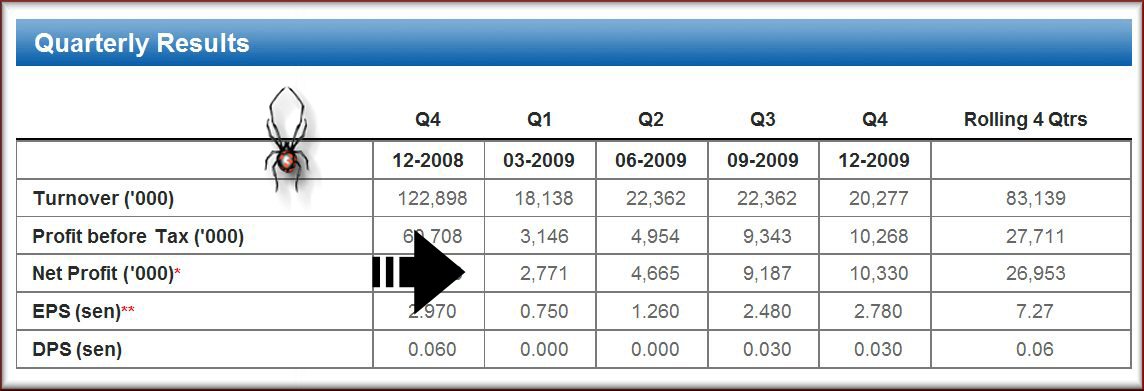Image resolution: width=1144 pixels, height=391 pixels.
Task: Click the '12-2008' date cell
Action: click(428, 160)
